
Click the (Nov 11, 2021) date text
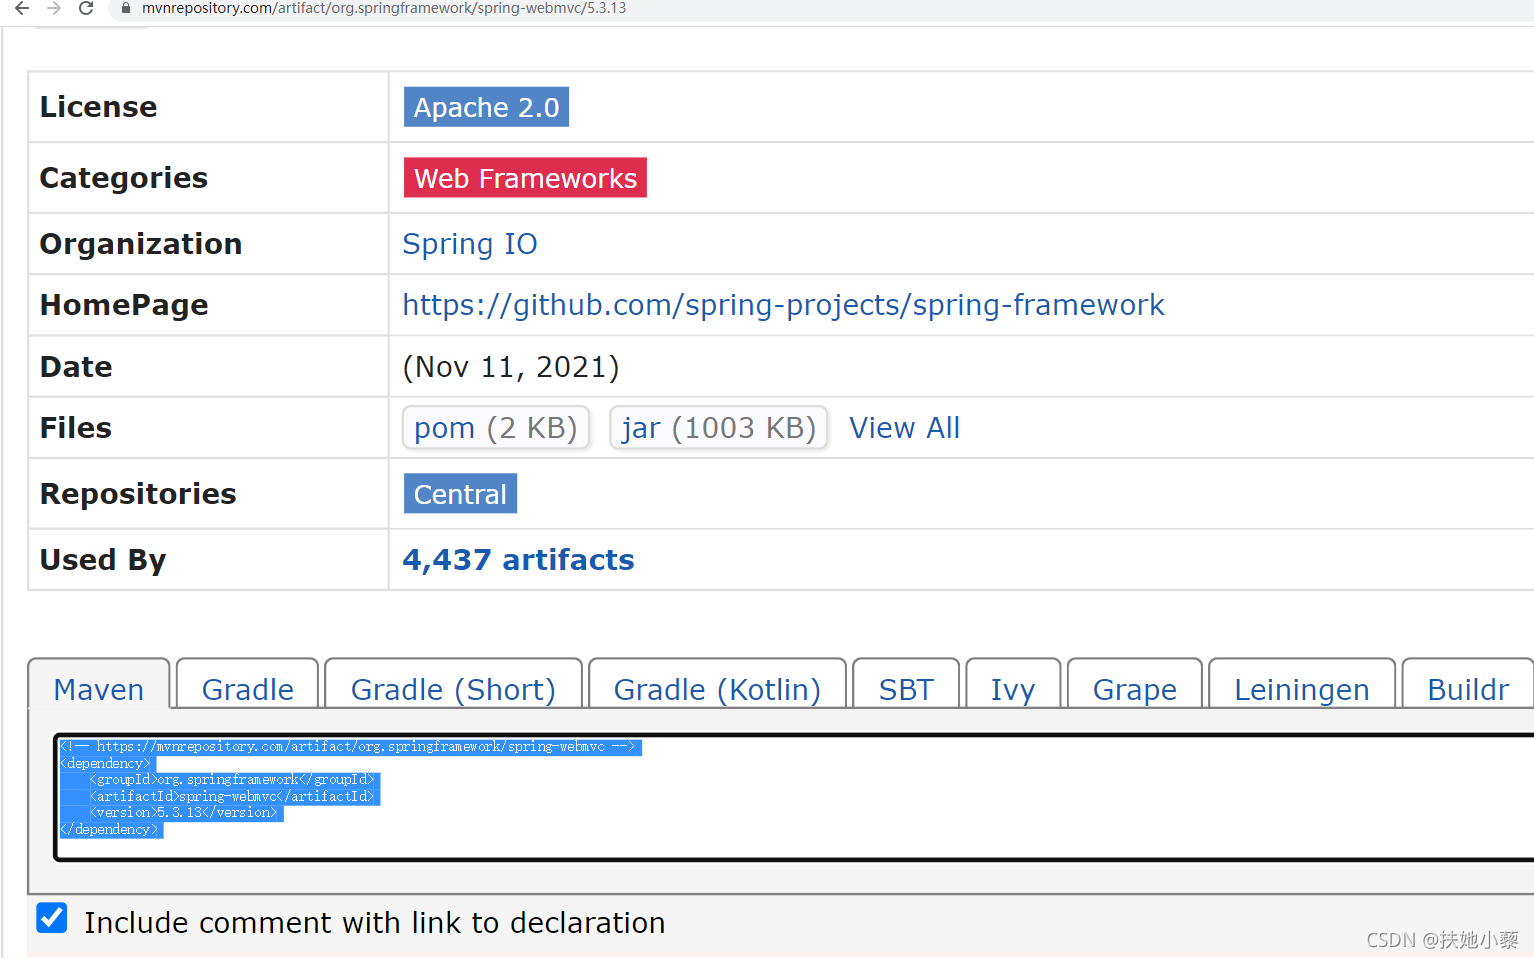click(x=511, y=367)
